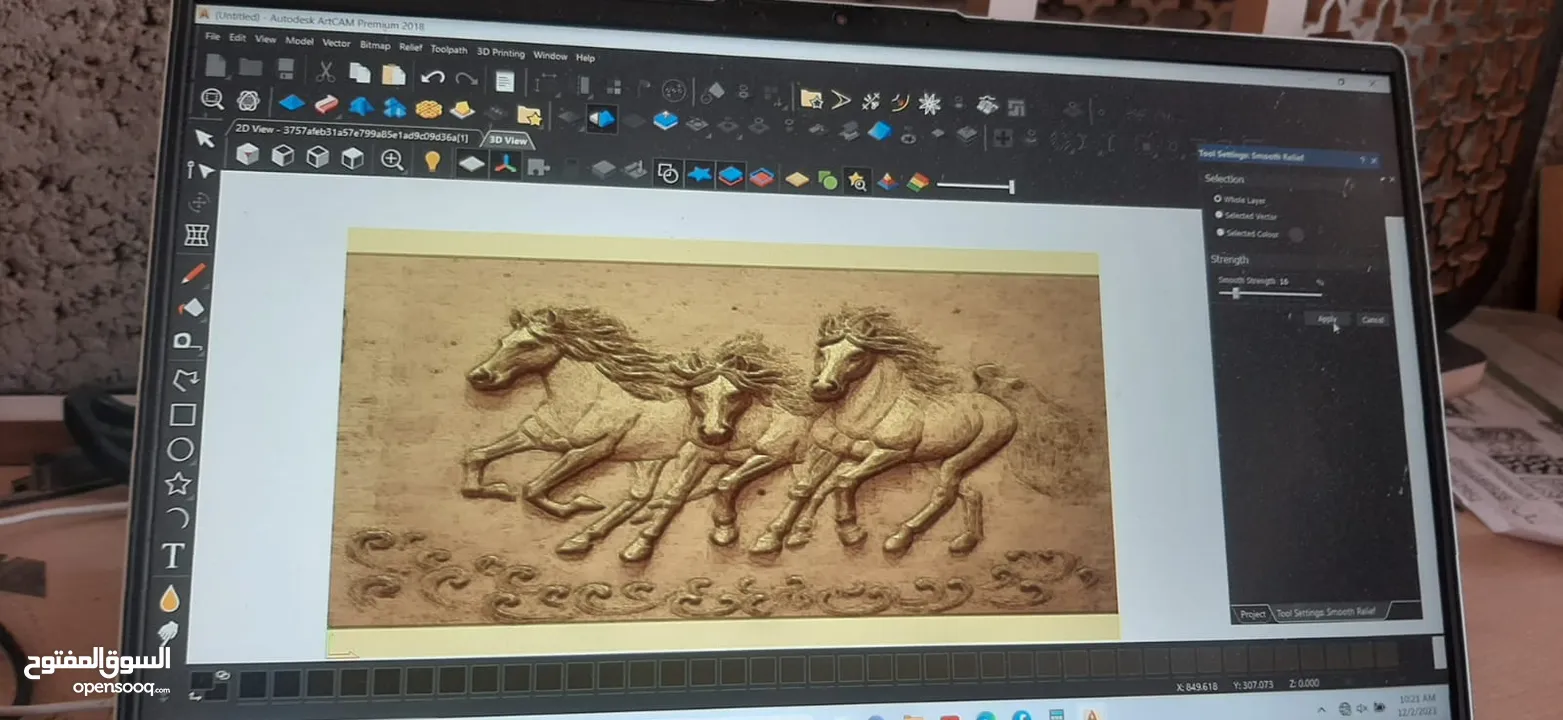The image size is (1563, 720).
Task: Save model using the floppy disk icon
Action: [286, 69]
